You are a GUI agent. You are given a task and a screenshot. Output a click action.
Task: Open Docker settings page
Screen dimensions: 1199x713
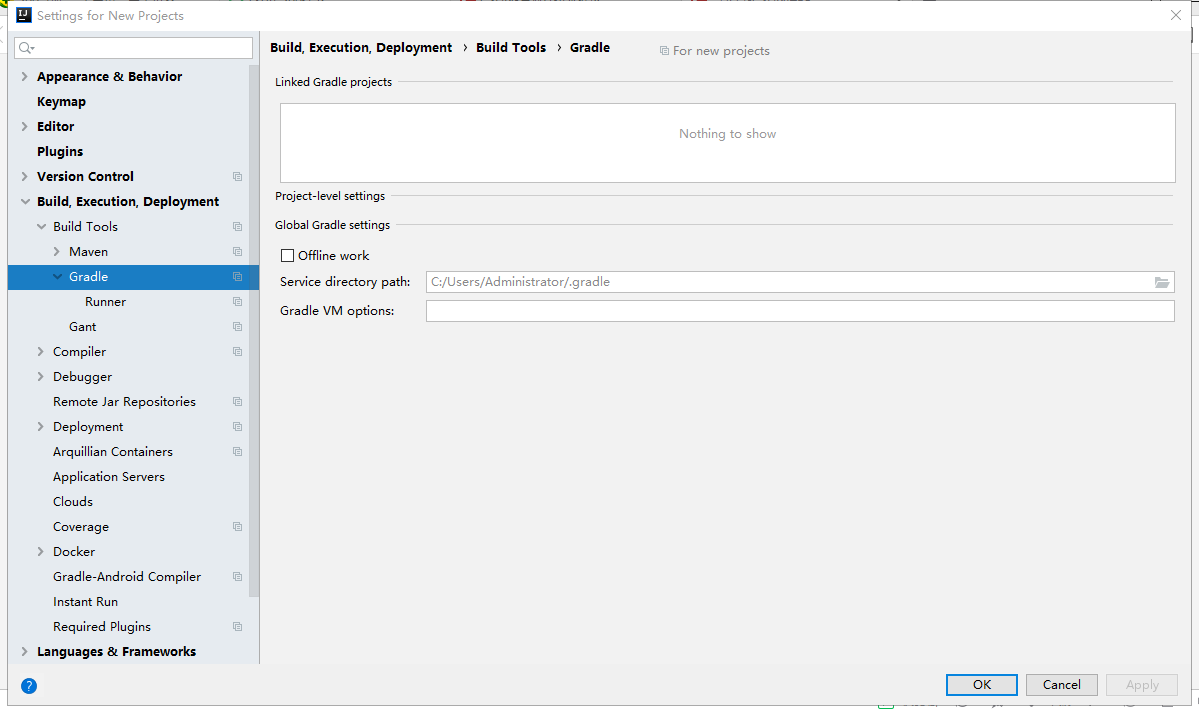click(74, 552)
